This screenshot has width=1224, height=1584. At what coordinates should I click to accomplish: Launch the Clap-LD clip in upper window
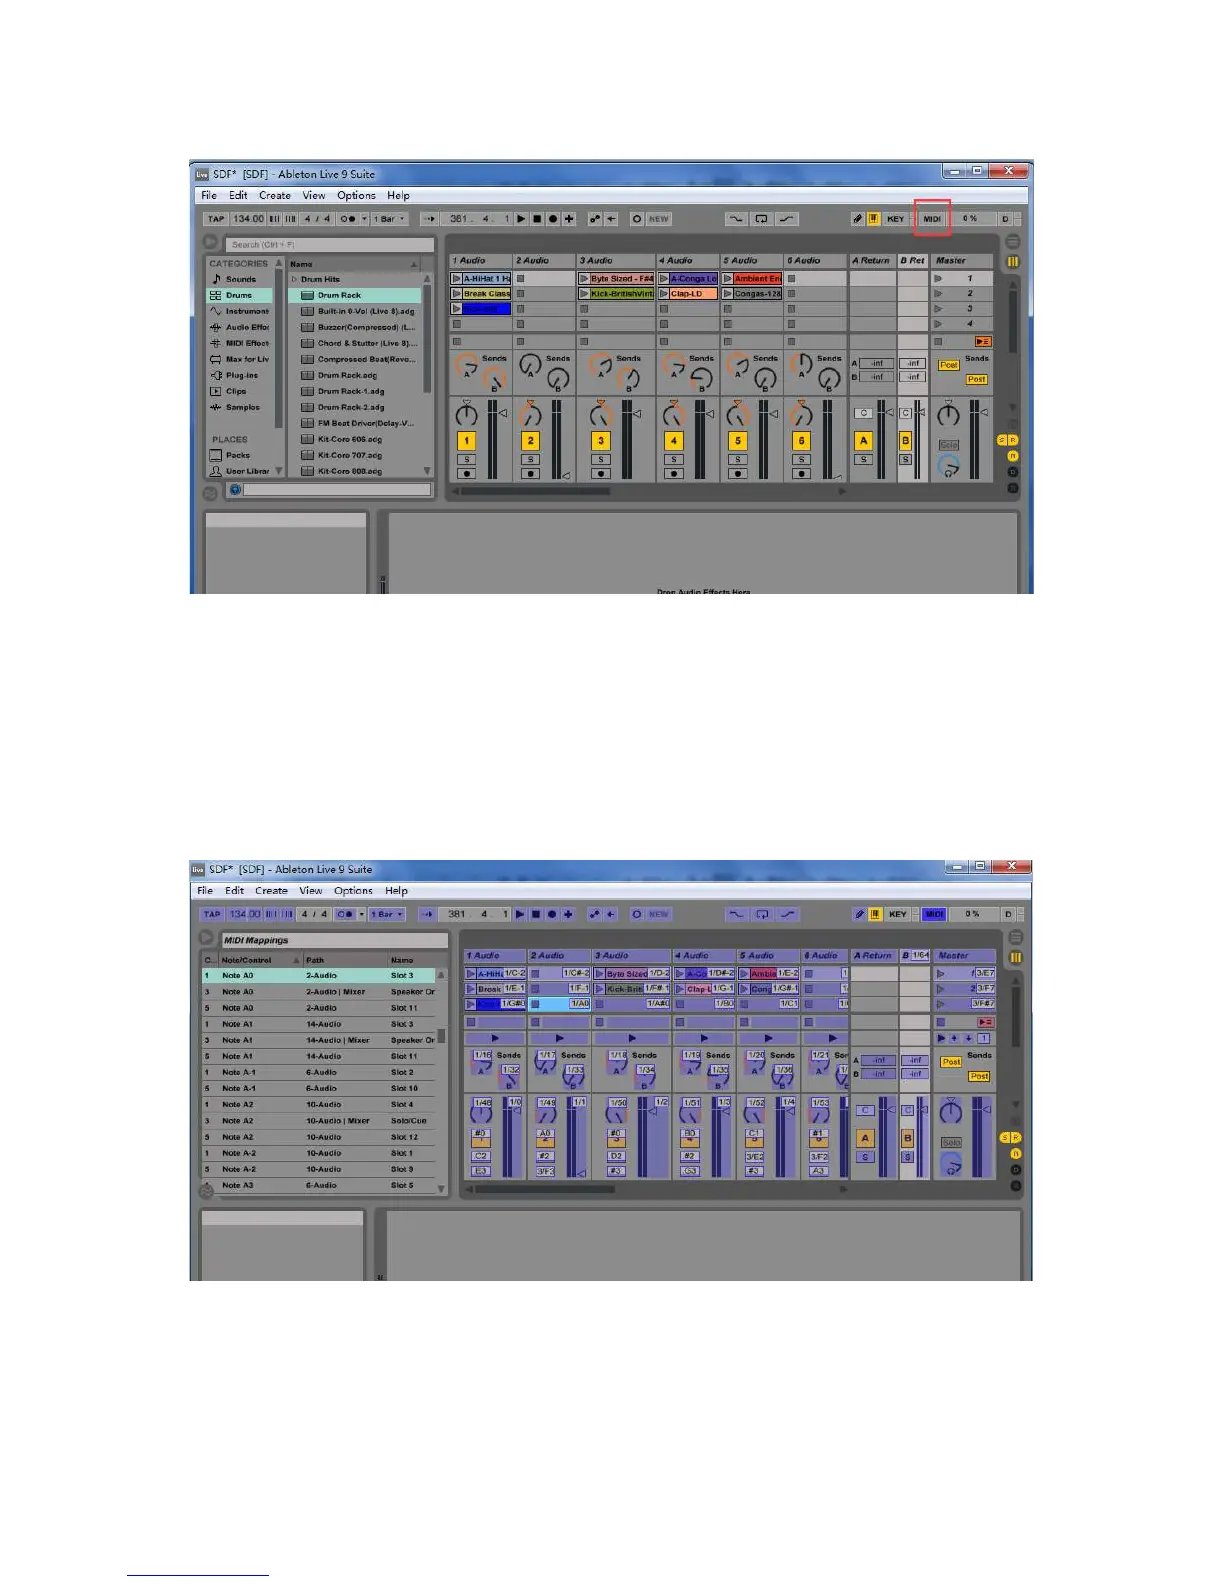coord(664,294)
